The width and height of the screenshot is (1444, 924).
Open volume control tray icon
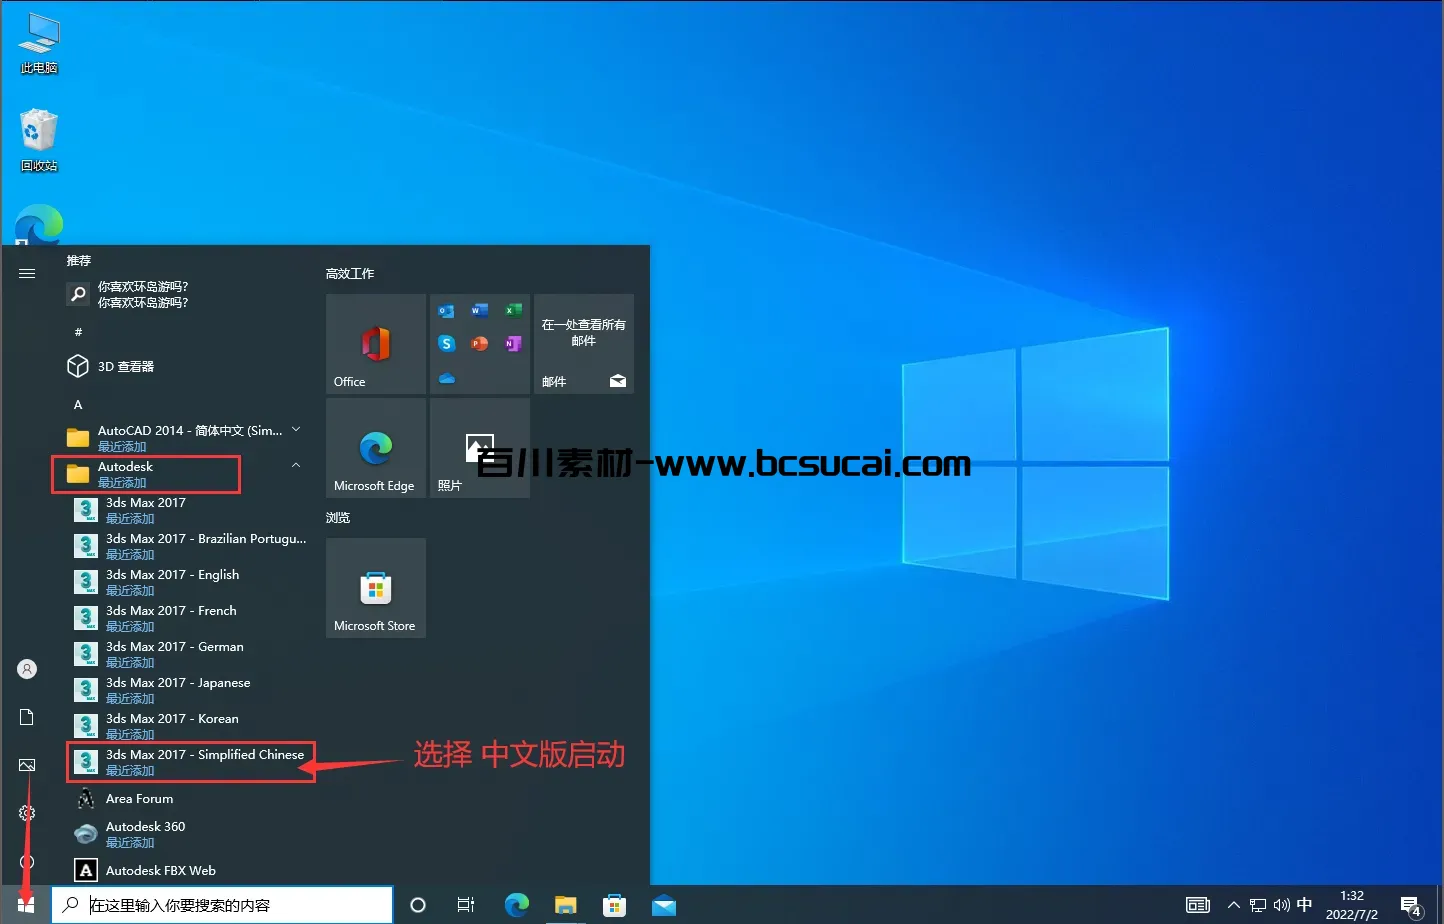click(x=1281, y=905)
